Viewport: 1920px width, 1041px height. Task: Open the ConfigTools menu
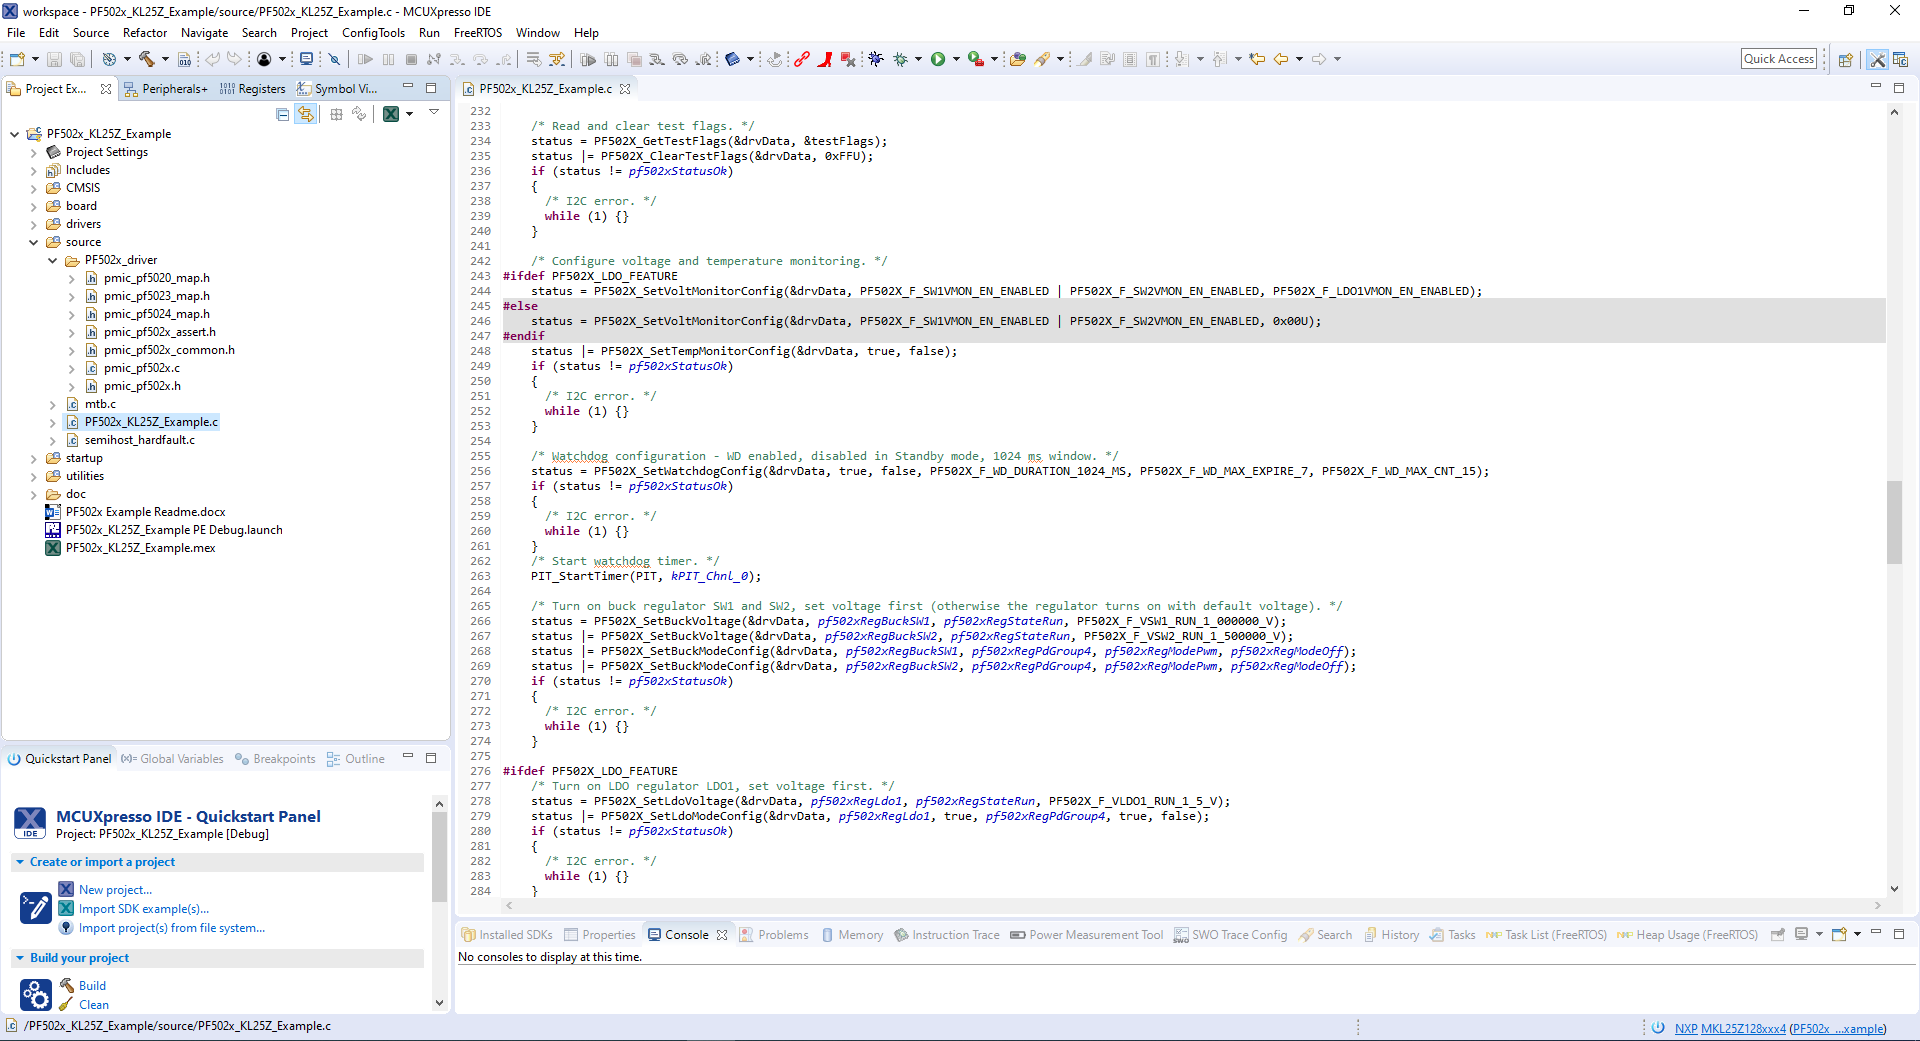373,33
